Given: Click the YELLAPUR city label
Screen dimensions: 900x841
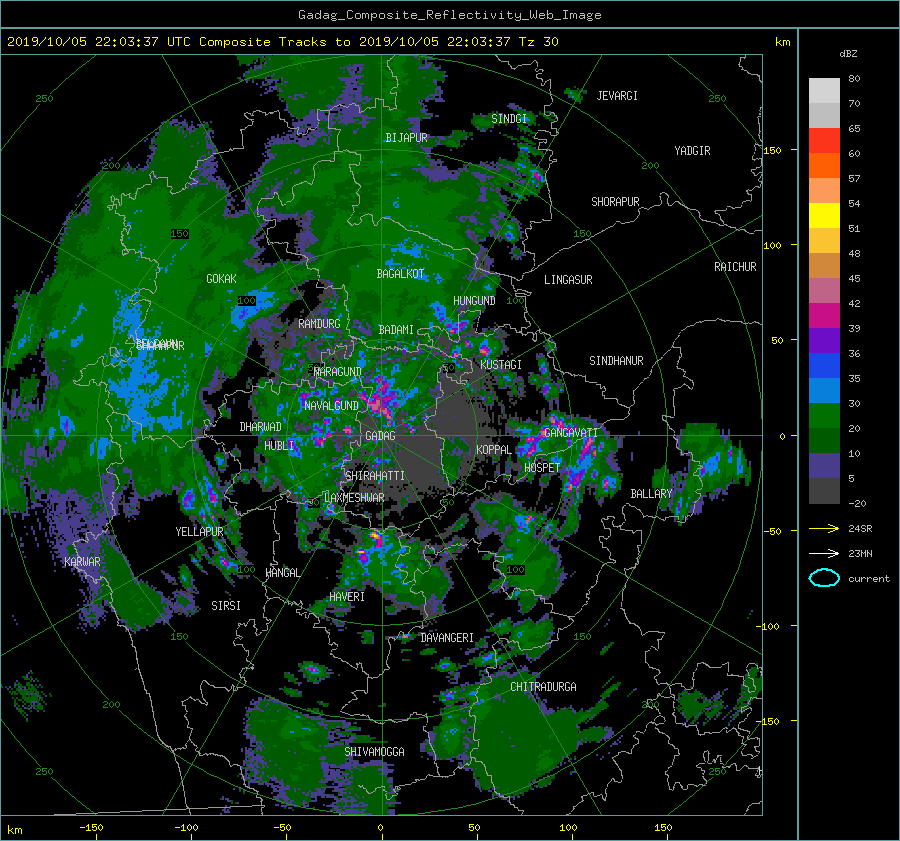Looking at the screenshot, I should pyautogui.click(x=199, y=532).
